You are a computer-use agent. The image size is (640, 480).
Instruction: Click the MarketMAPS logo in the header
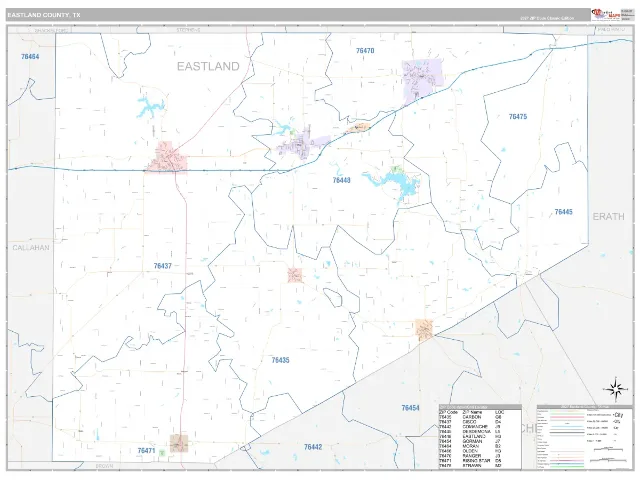pos(606,15)
